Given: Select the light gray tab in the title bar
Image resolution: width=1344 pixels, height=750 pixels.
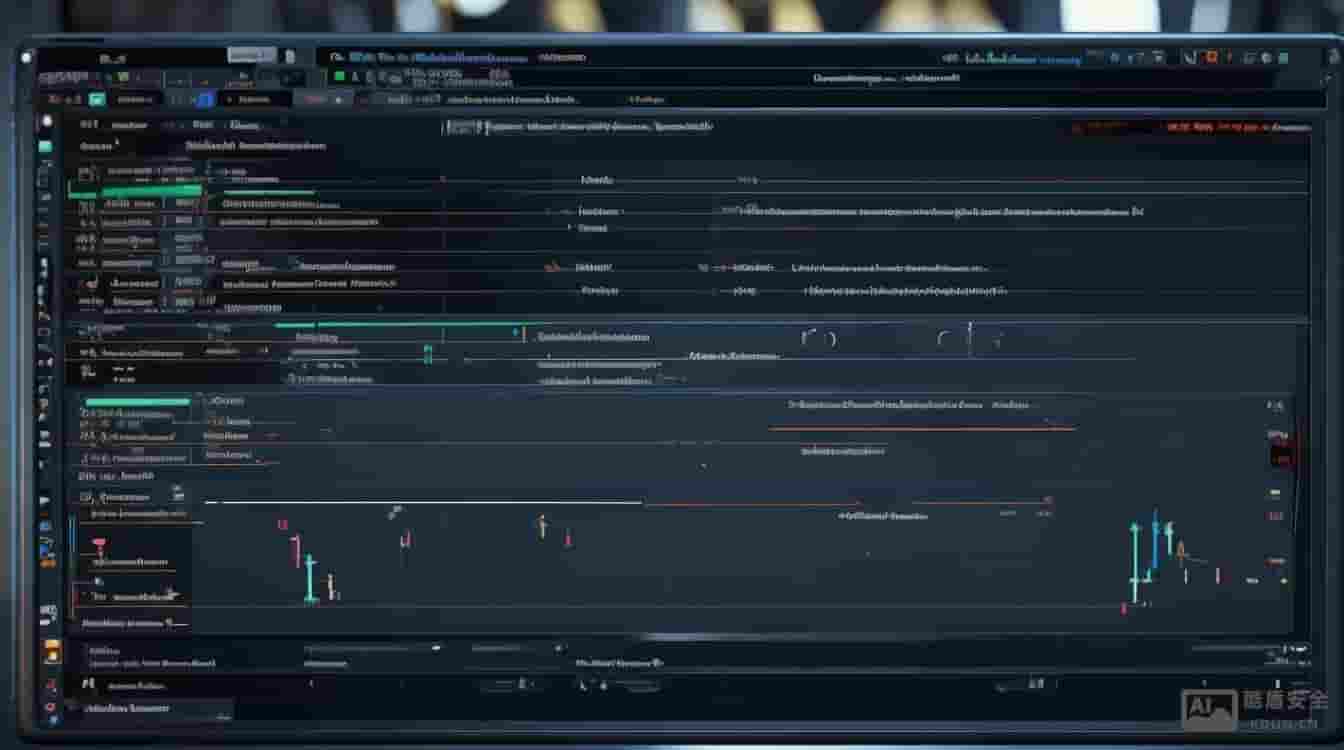Looking at the screenshot, I should pos(250,55).
